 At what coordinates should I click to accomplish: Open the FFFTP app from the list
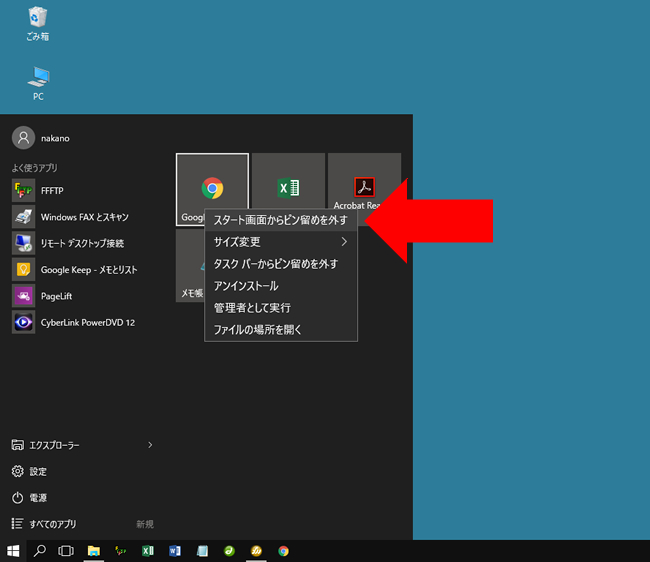pos(50,189)
